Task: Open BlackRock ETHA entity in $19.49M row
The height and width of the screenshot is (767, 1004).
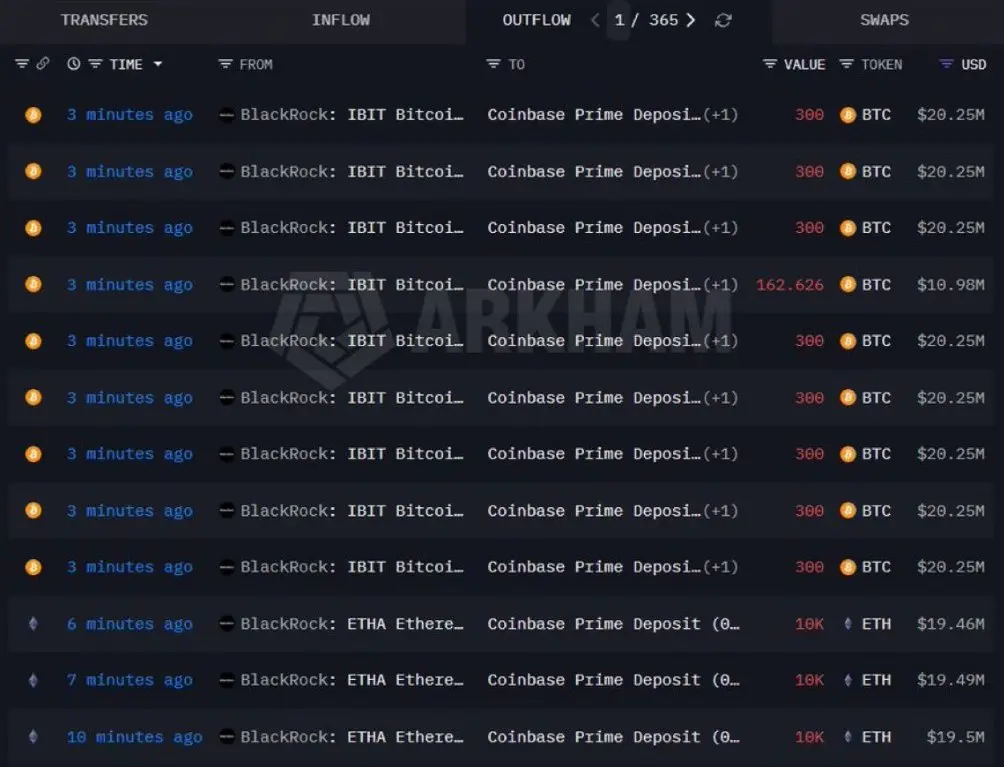Action: [x=352, y=680]
